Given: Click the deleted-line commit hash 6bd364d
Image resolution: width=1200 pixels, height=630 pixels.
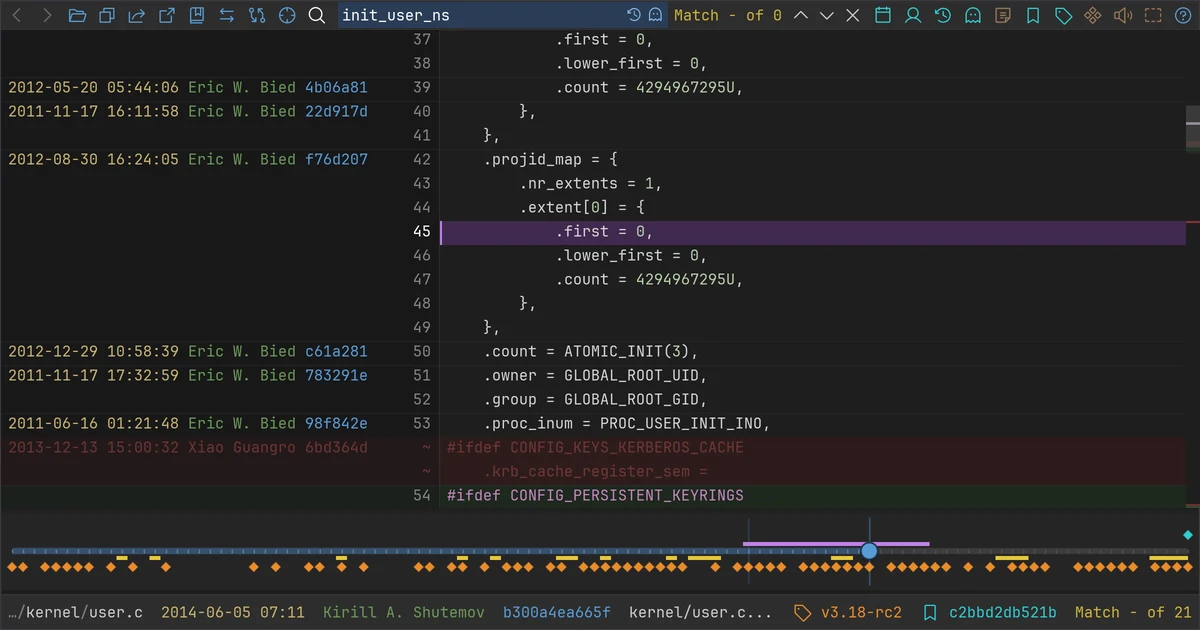Looking at the screenshot, I should click(x=336, y=447).
